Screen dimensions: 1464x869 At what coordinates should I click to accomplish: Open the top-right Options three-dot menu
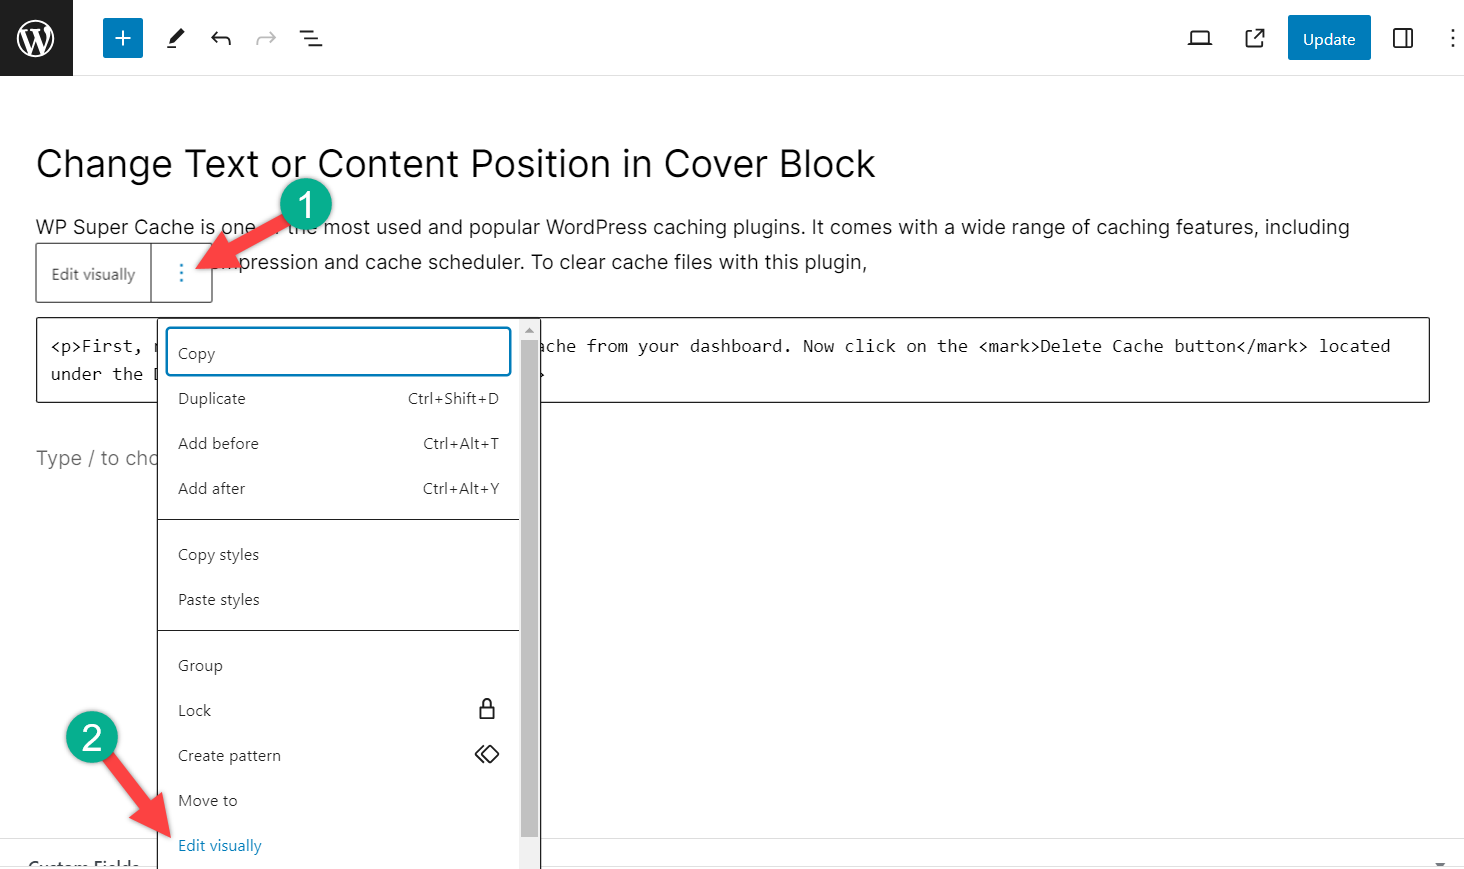1452,38
